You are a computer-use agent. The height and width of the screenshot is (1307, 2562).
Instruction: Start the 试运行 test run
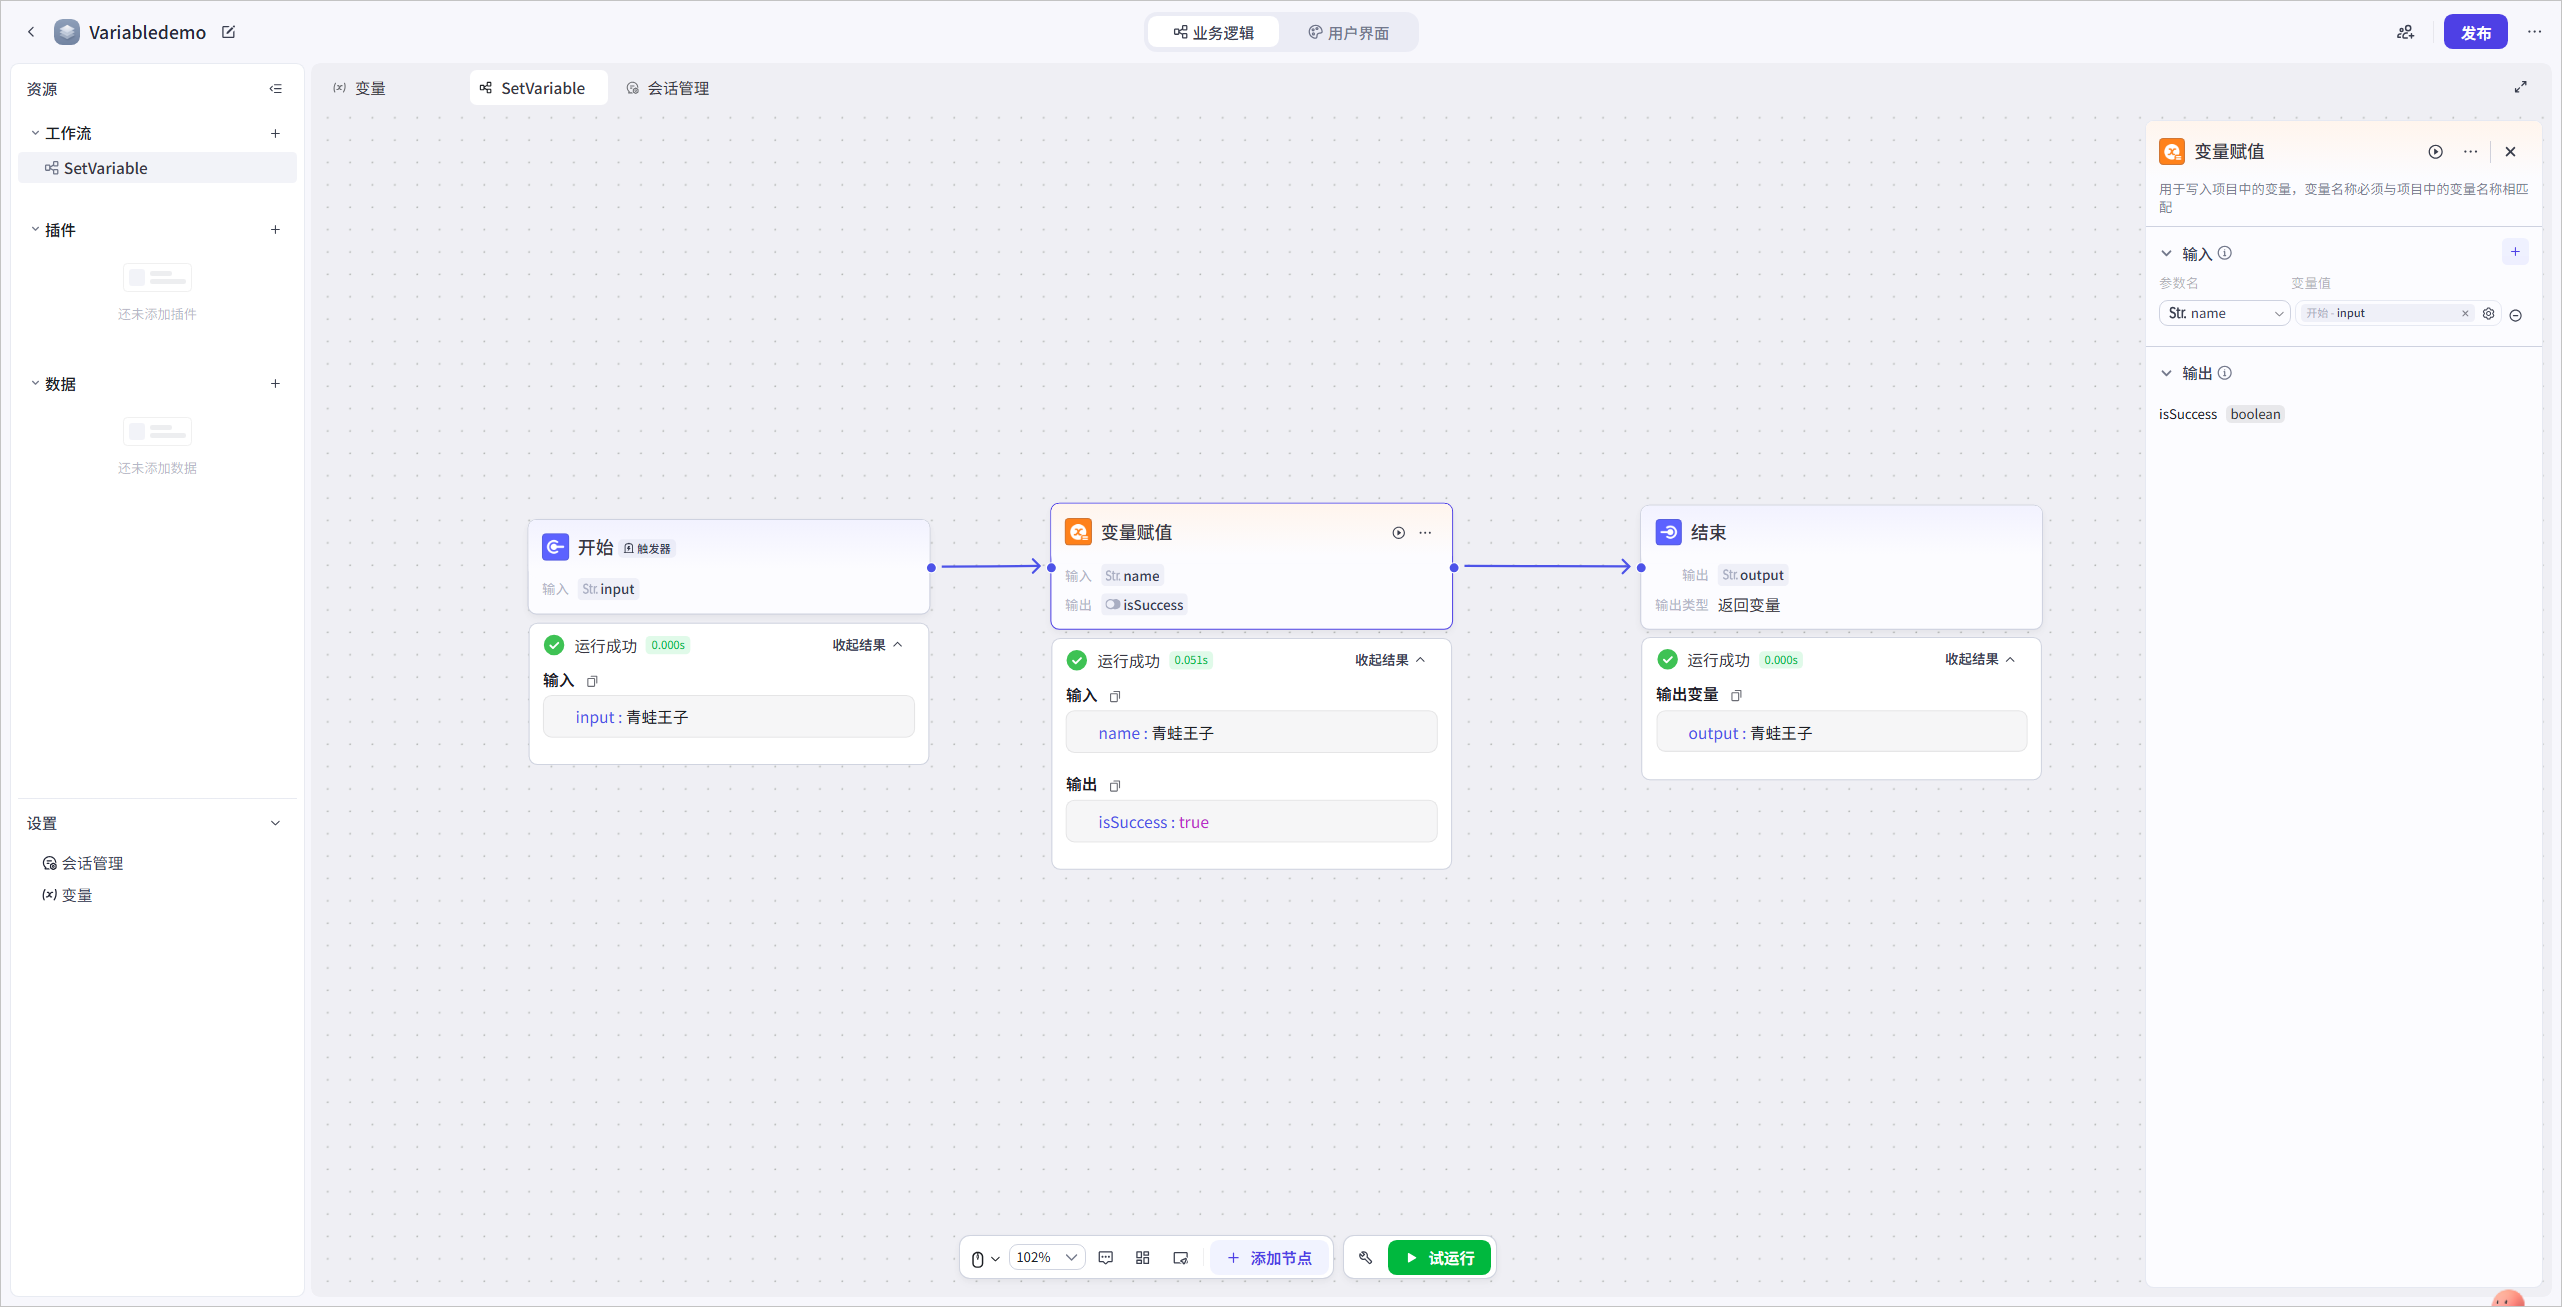(1439, 1258)
